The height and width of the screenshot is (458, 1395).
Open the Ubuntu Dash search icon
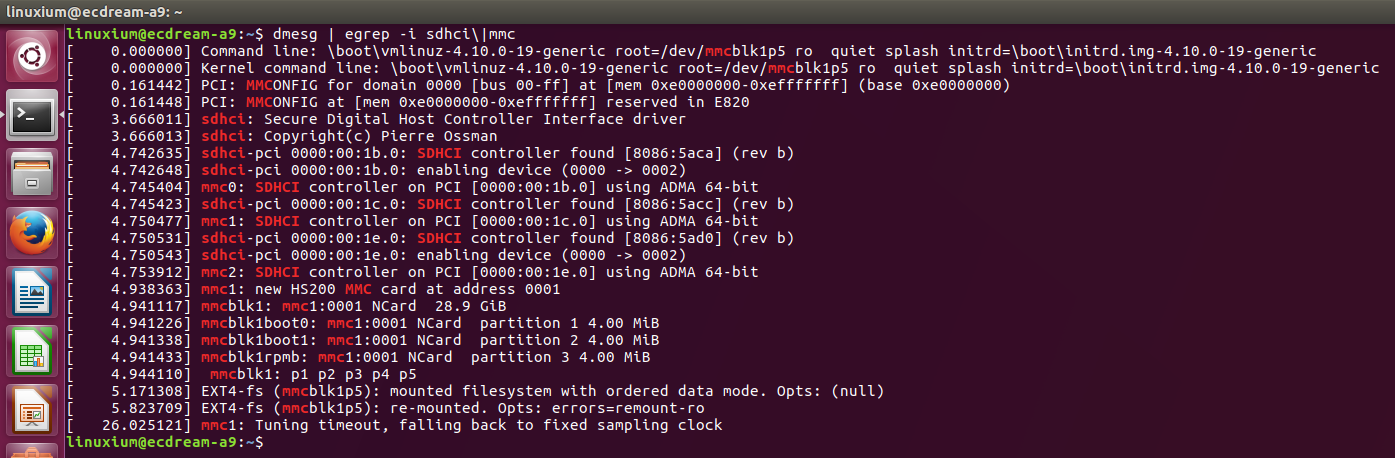coord(32,57)
